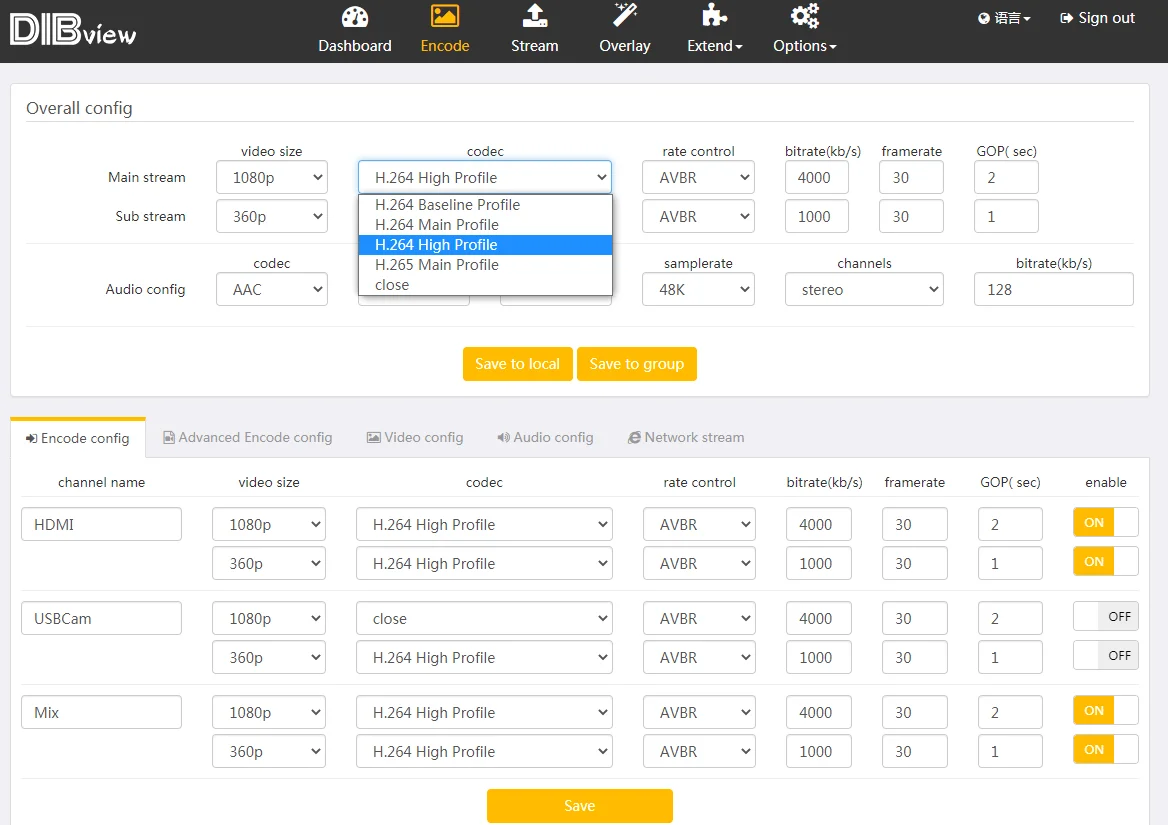
Task: Choose H.264 Main Profile from codec list
Action: point(485,225)
